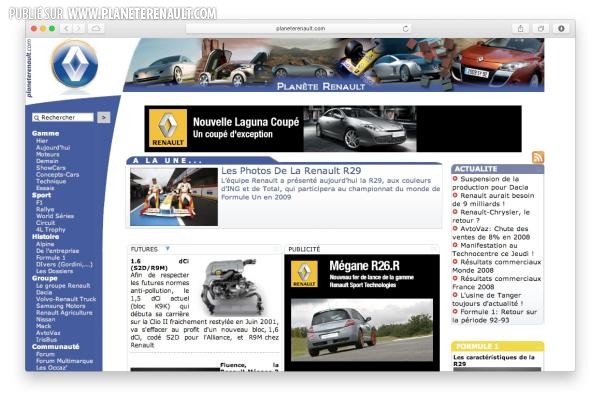The width and height of the screenshot is (600, 400).
Task: Open the F1 link under Sport
Action: point(39,202)
